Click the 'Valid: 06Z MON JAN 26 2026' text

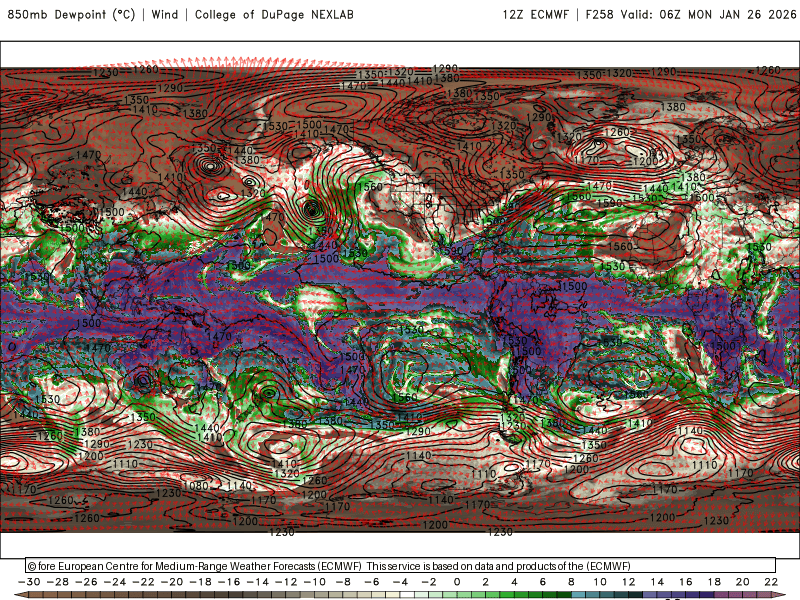coord(708,14)
